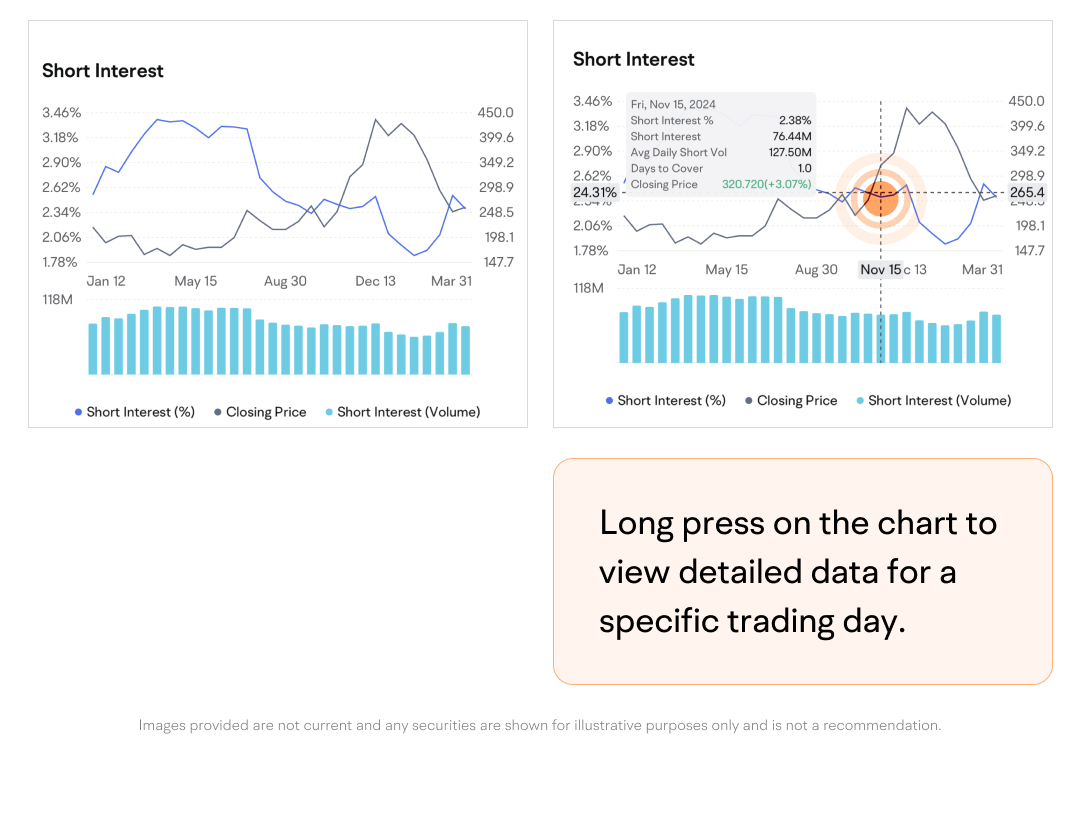1081x832 pixels.
Task: Click the 265.4 crosshair price label
Action: pos(1027,192)
